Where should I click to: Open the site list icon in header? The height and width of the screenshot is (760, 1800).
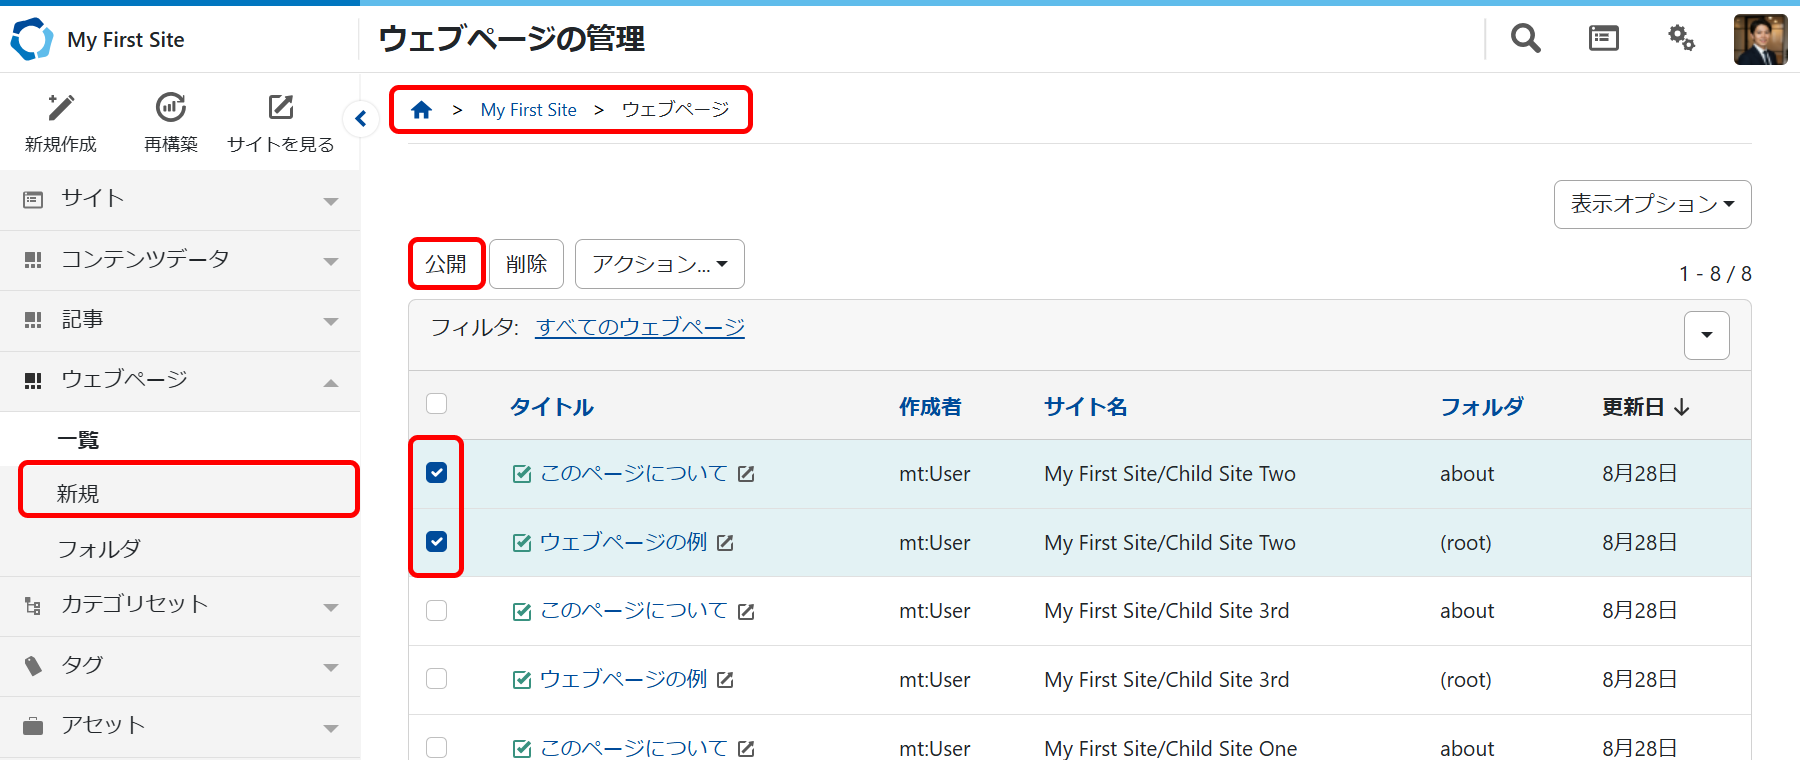1603,39
